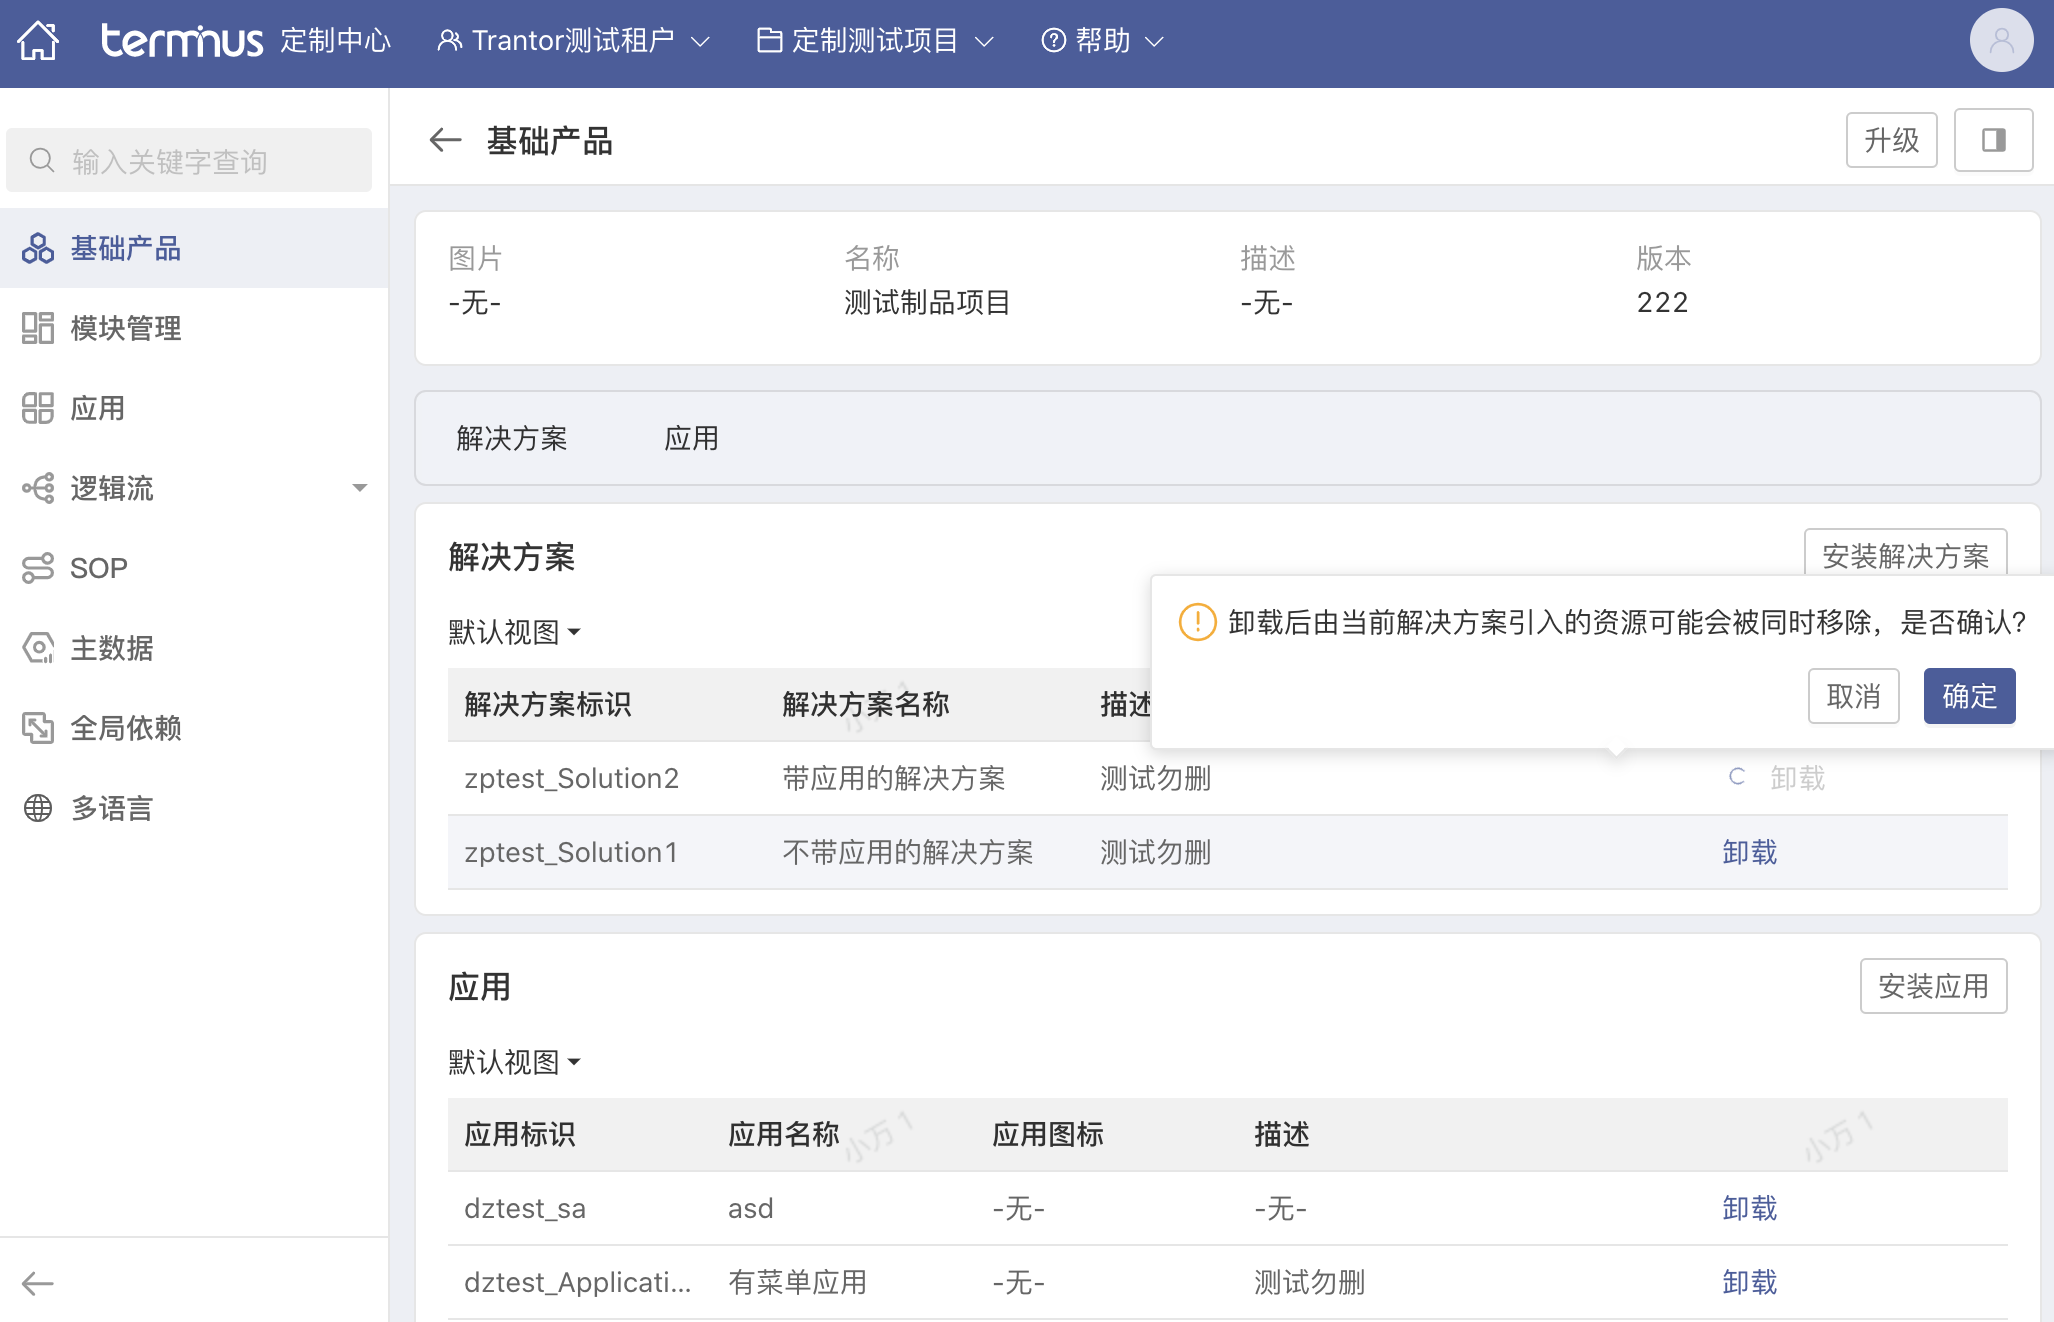Expand the 逻辑流 submenu arrow

(360, 488)
